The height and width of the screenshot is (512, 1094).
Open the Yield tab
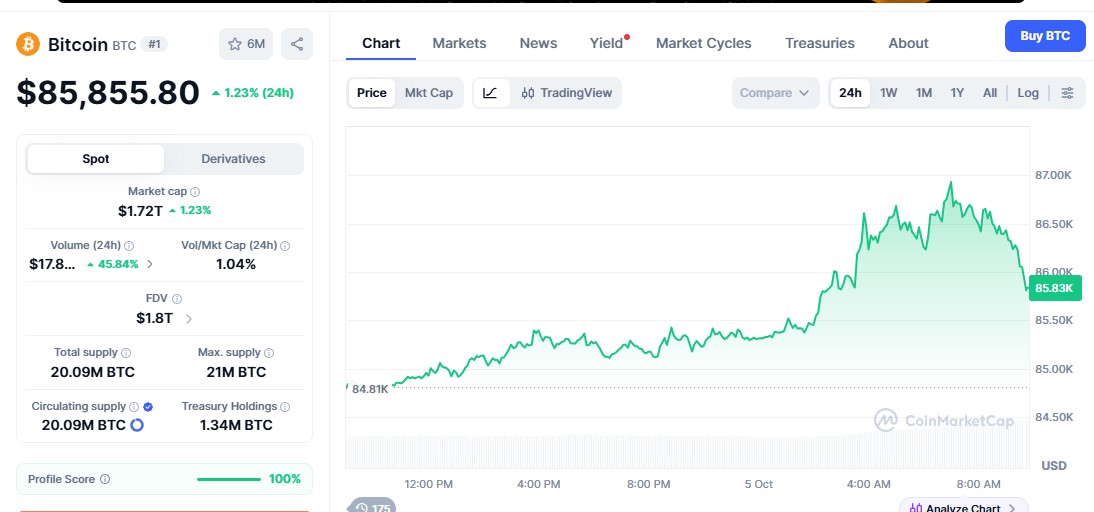[606, 43]
